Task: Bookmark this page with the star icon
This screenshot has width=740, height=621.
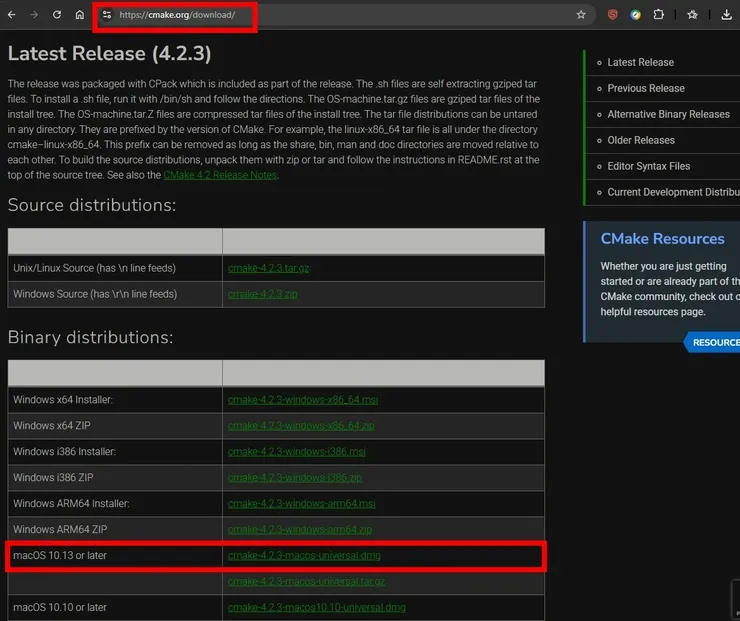Action: 581,15
